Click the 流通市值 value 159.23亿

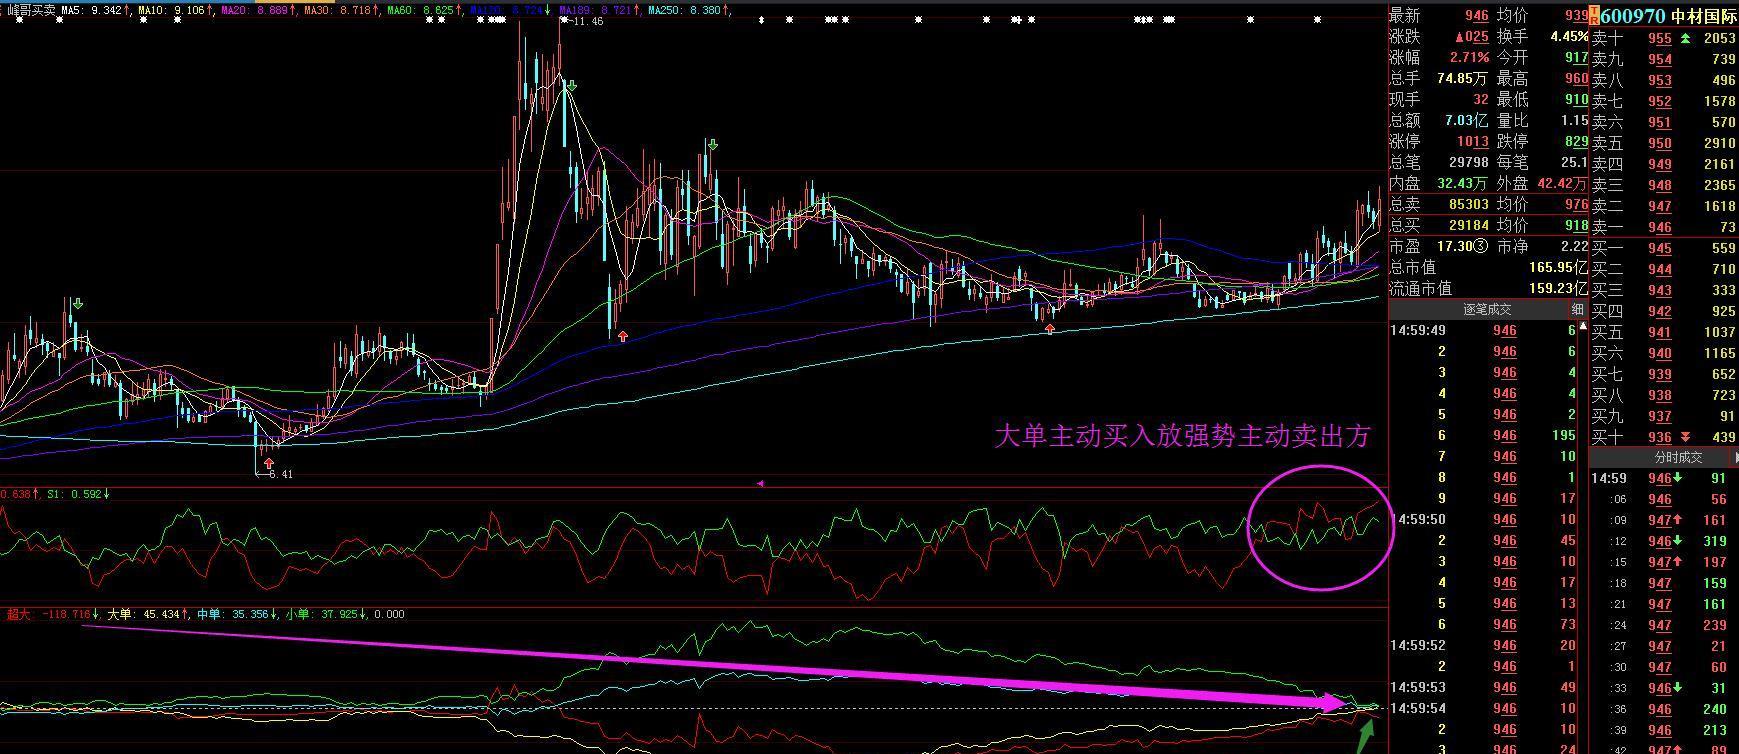[1558, 288]
